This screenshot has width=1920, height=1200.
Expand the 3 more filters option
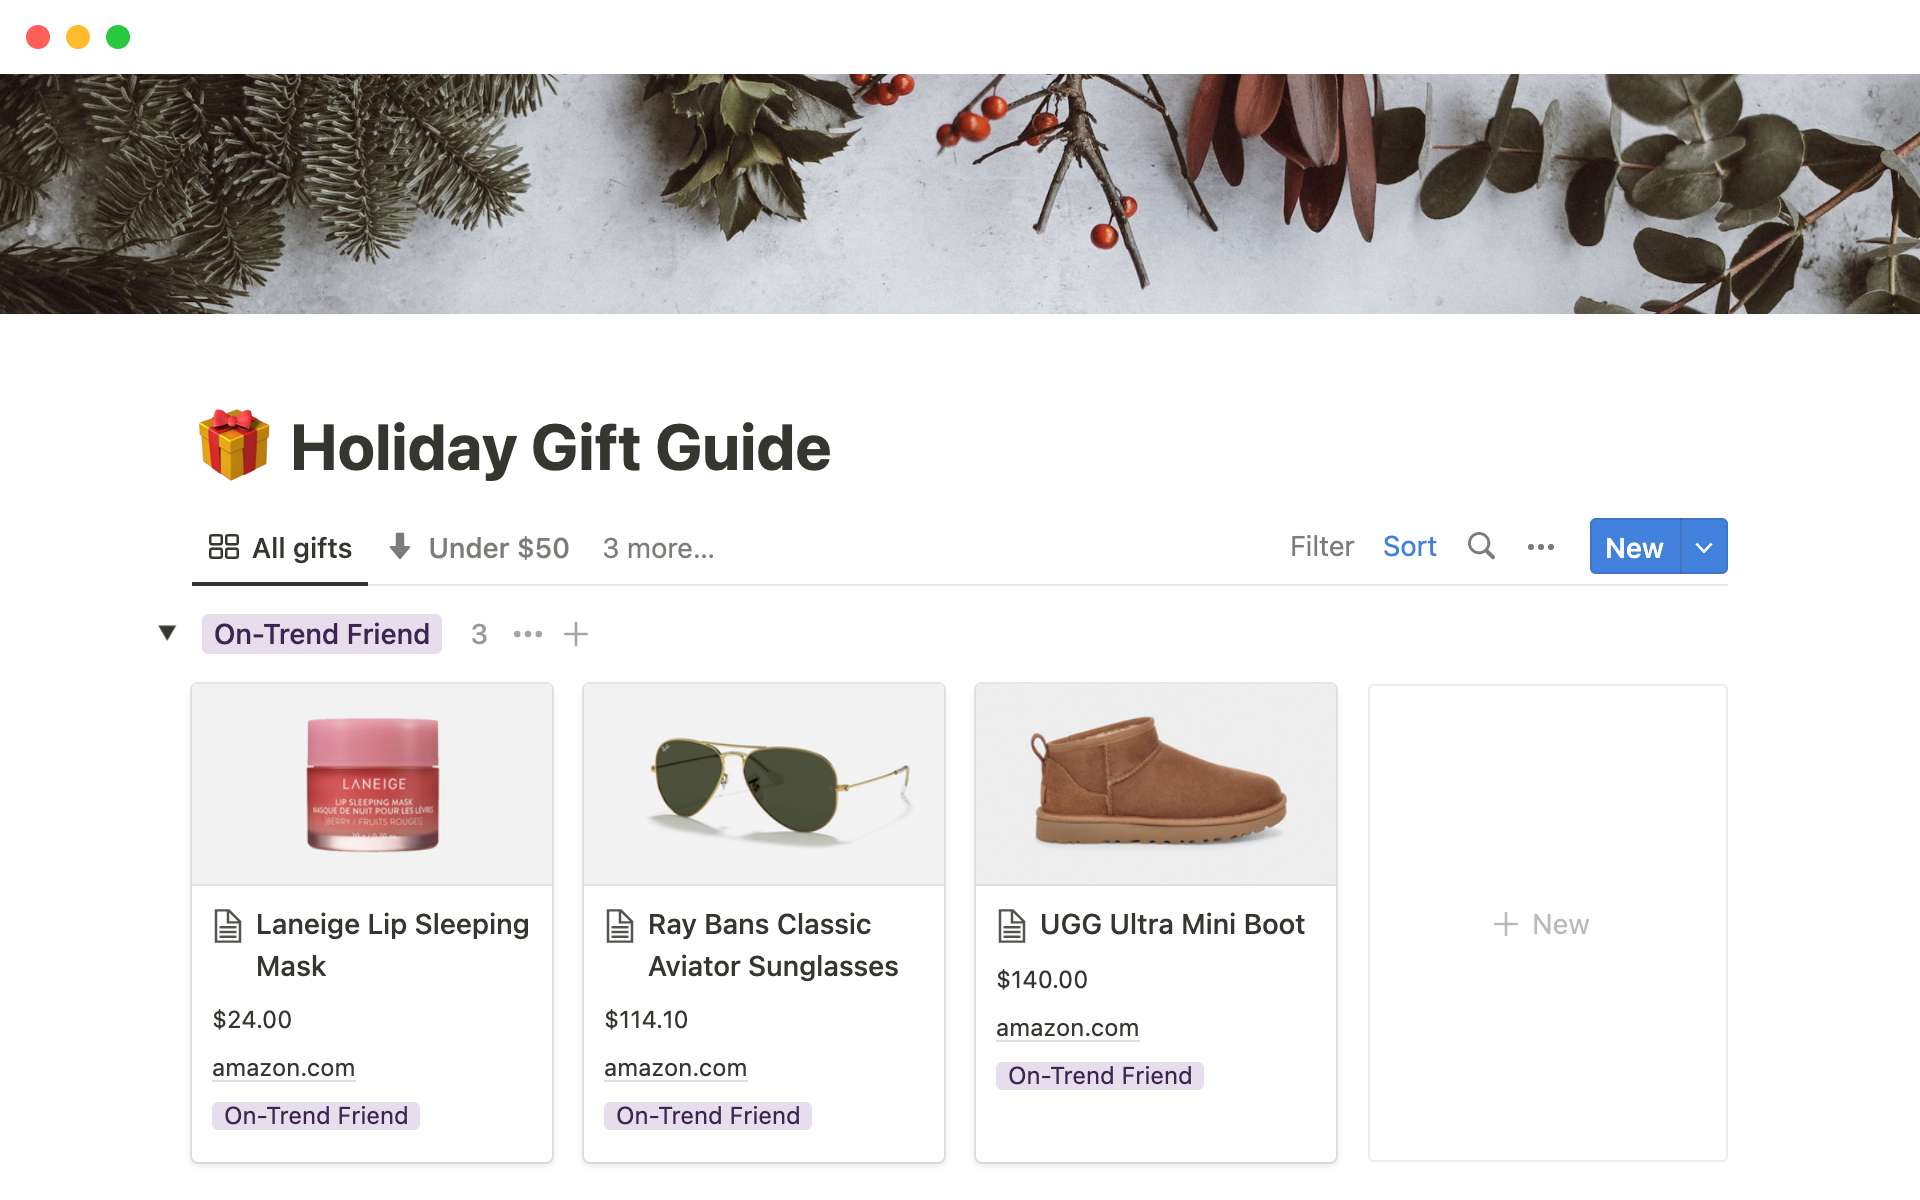point(659,547)
